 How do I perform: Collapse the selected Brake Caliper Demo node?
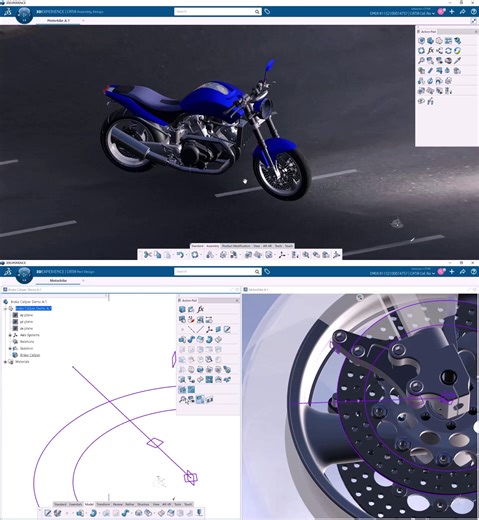(5, 309)
